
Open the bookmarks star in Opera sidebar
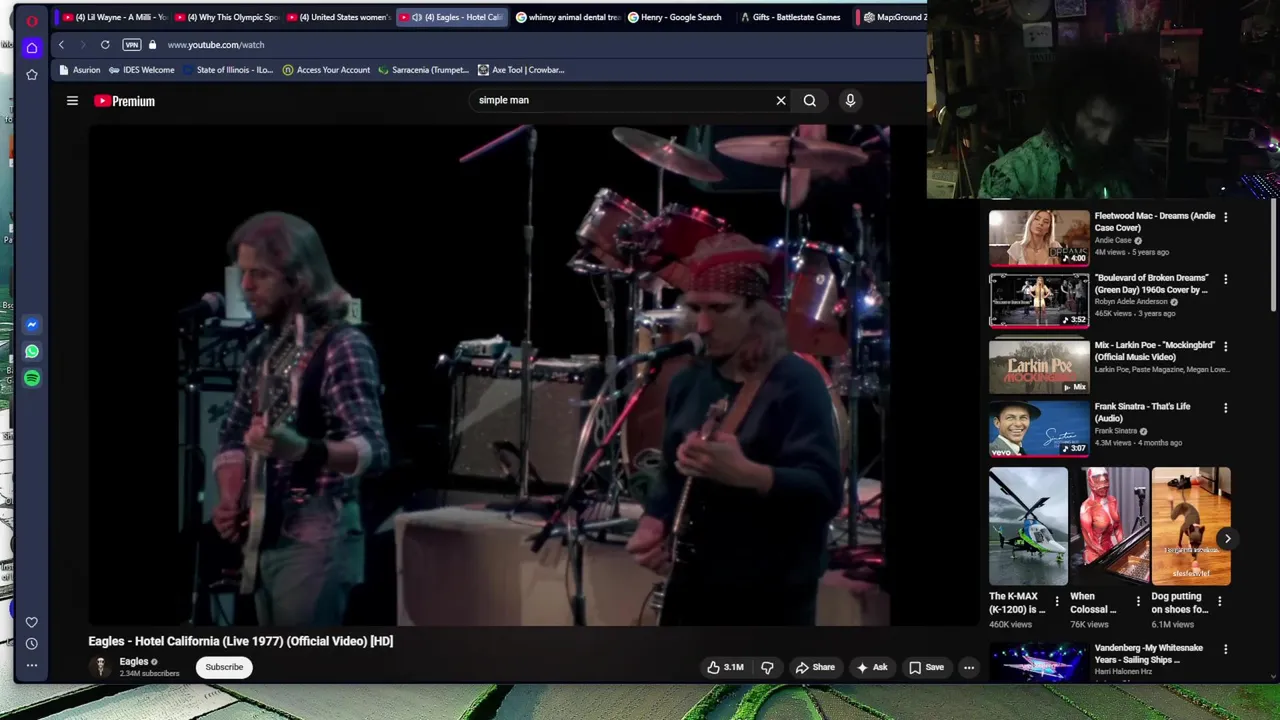[32, 75]
